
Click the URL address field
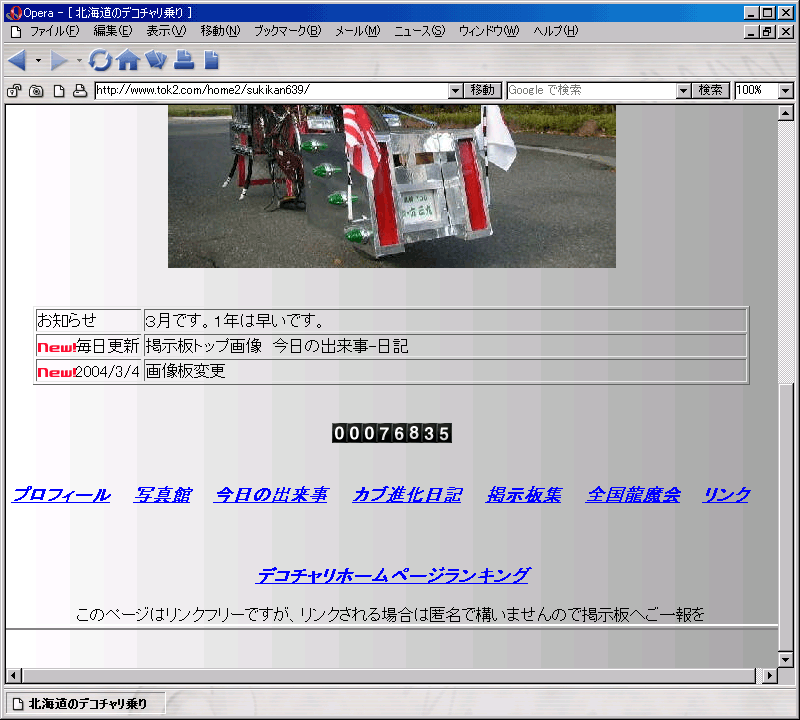coord(271,91)
